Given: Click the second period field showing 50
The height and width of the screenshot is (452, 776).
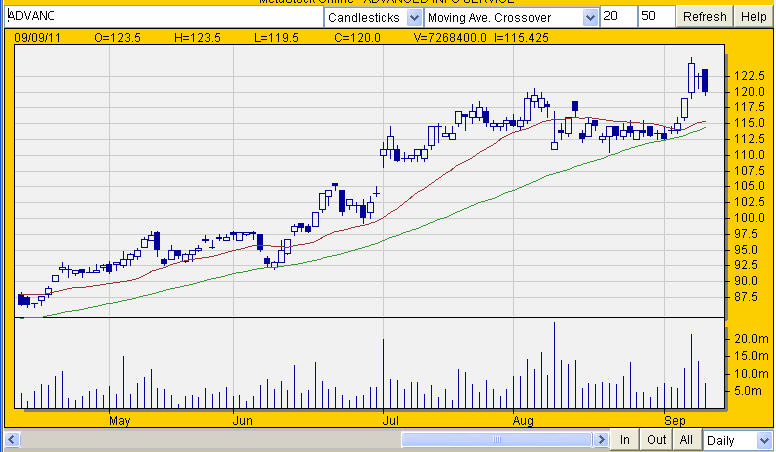Looking at the screenshot, I should point(656,17).
